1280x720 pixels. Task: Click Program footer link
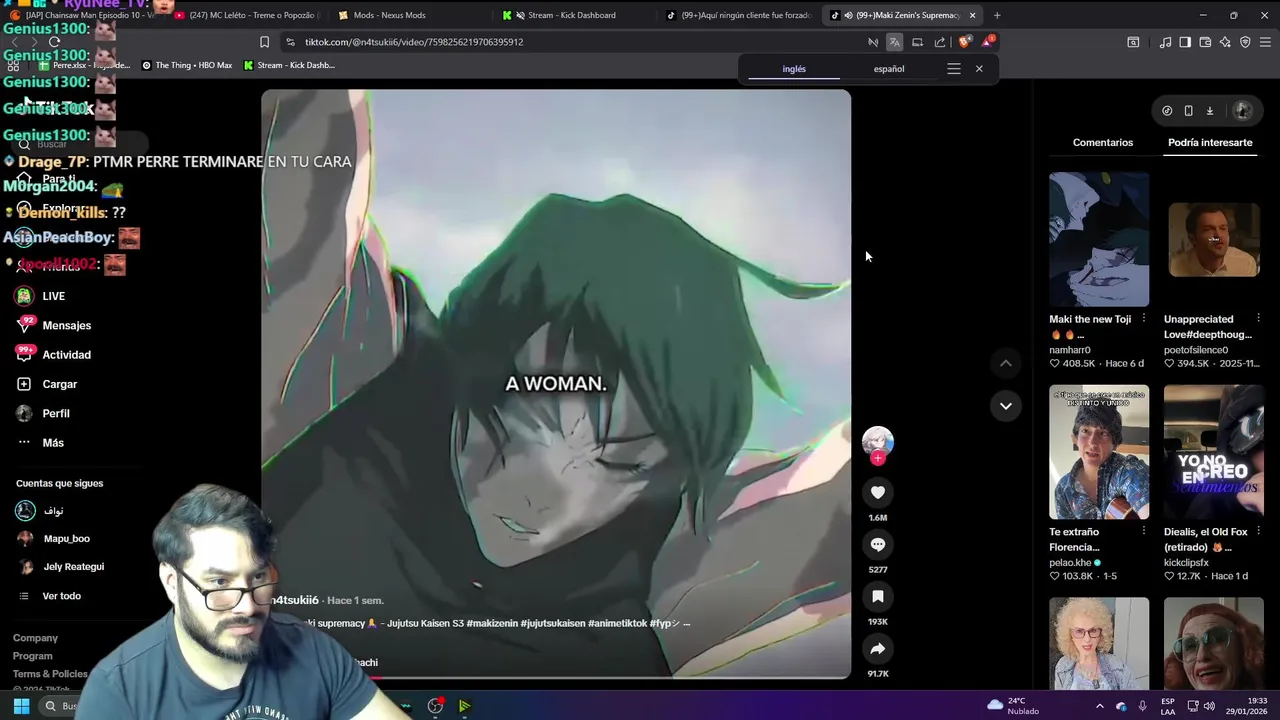[32, 656]
